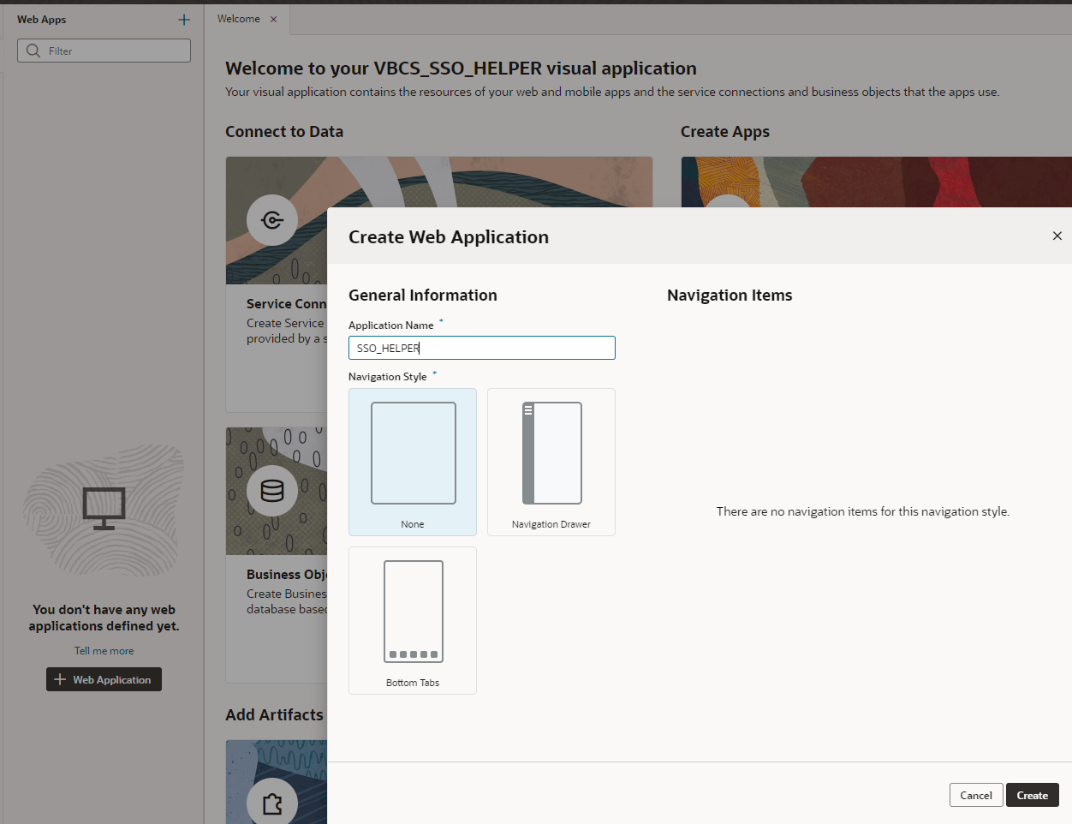This screenshot has width=1072, height=824.
Task: Select the Bottom Tabs navigation style
Action: (412, 620)
